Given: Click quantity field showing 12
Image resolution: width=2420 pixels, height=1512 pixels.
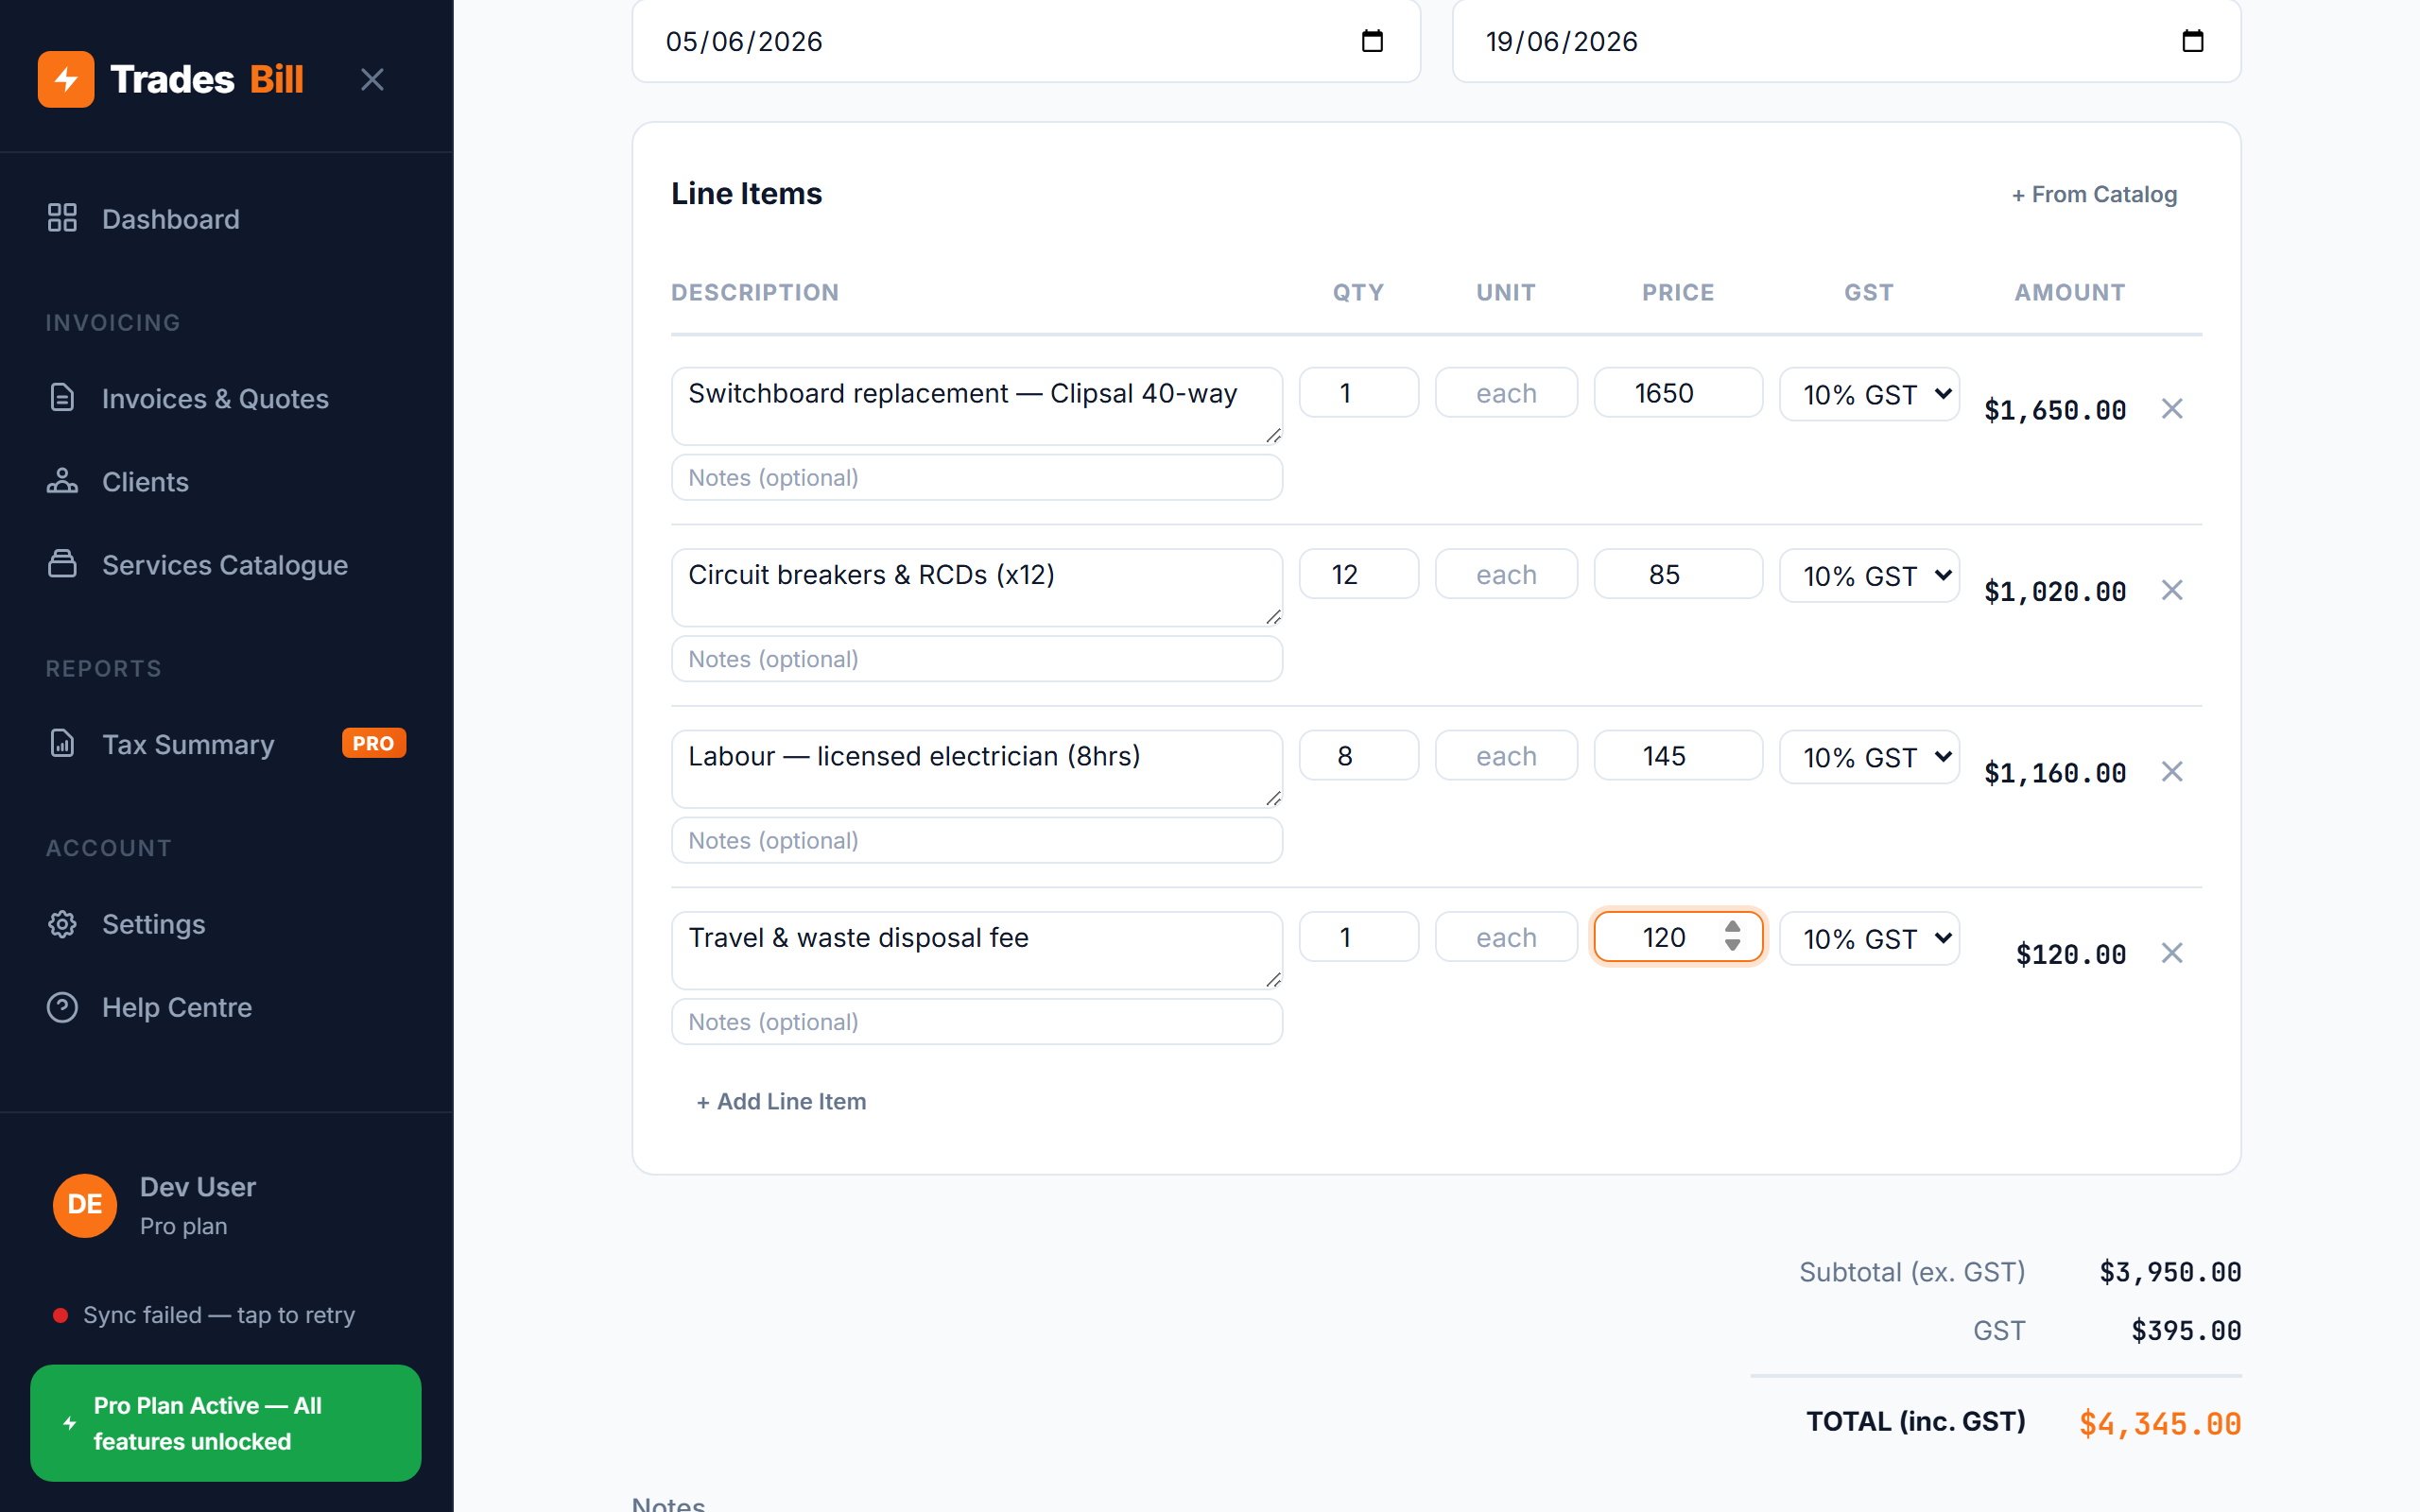Looking at the screenshot, I should pos(1359,574).
